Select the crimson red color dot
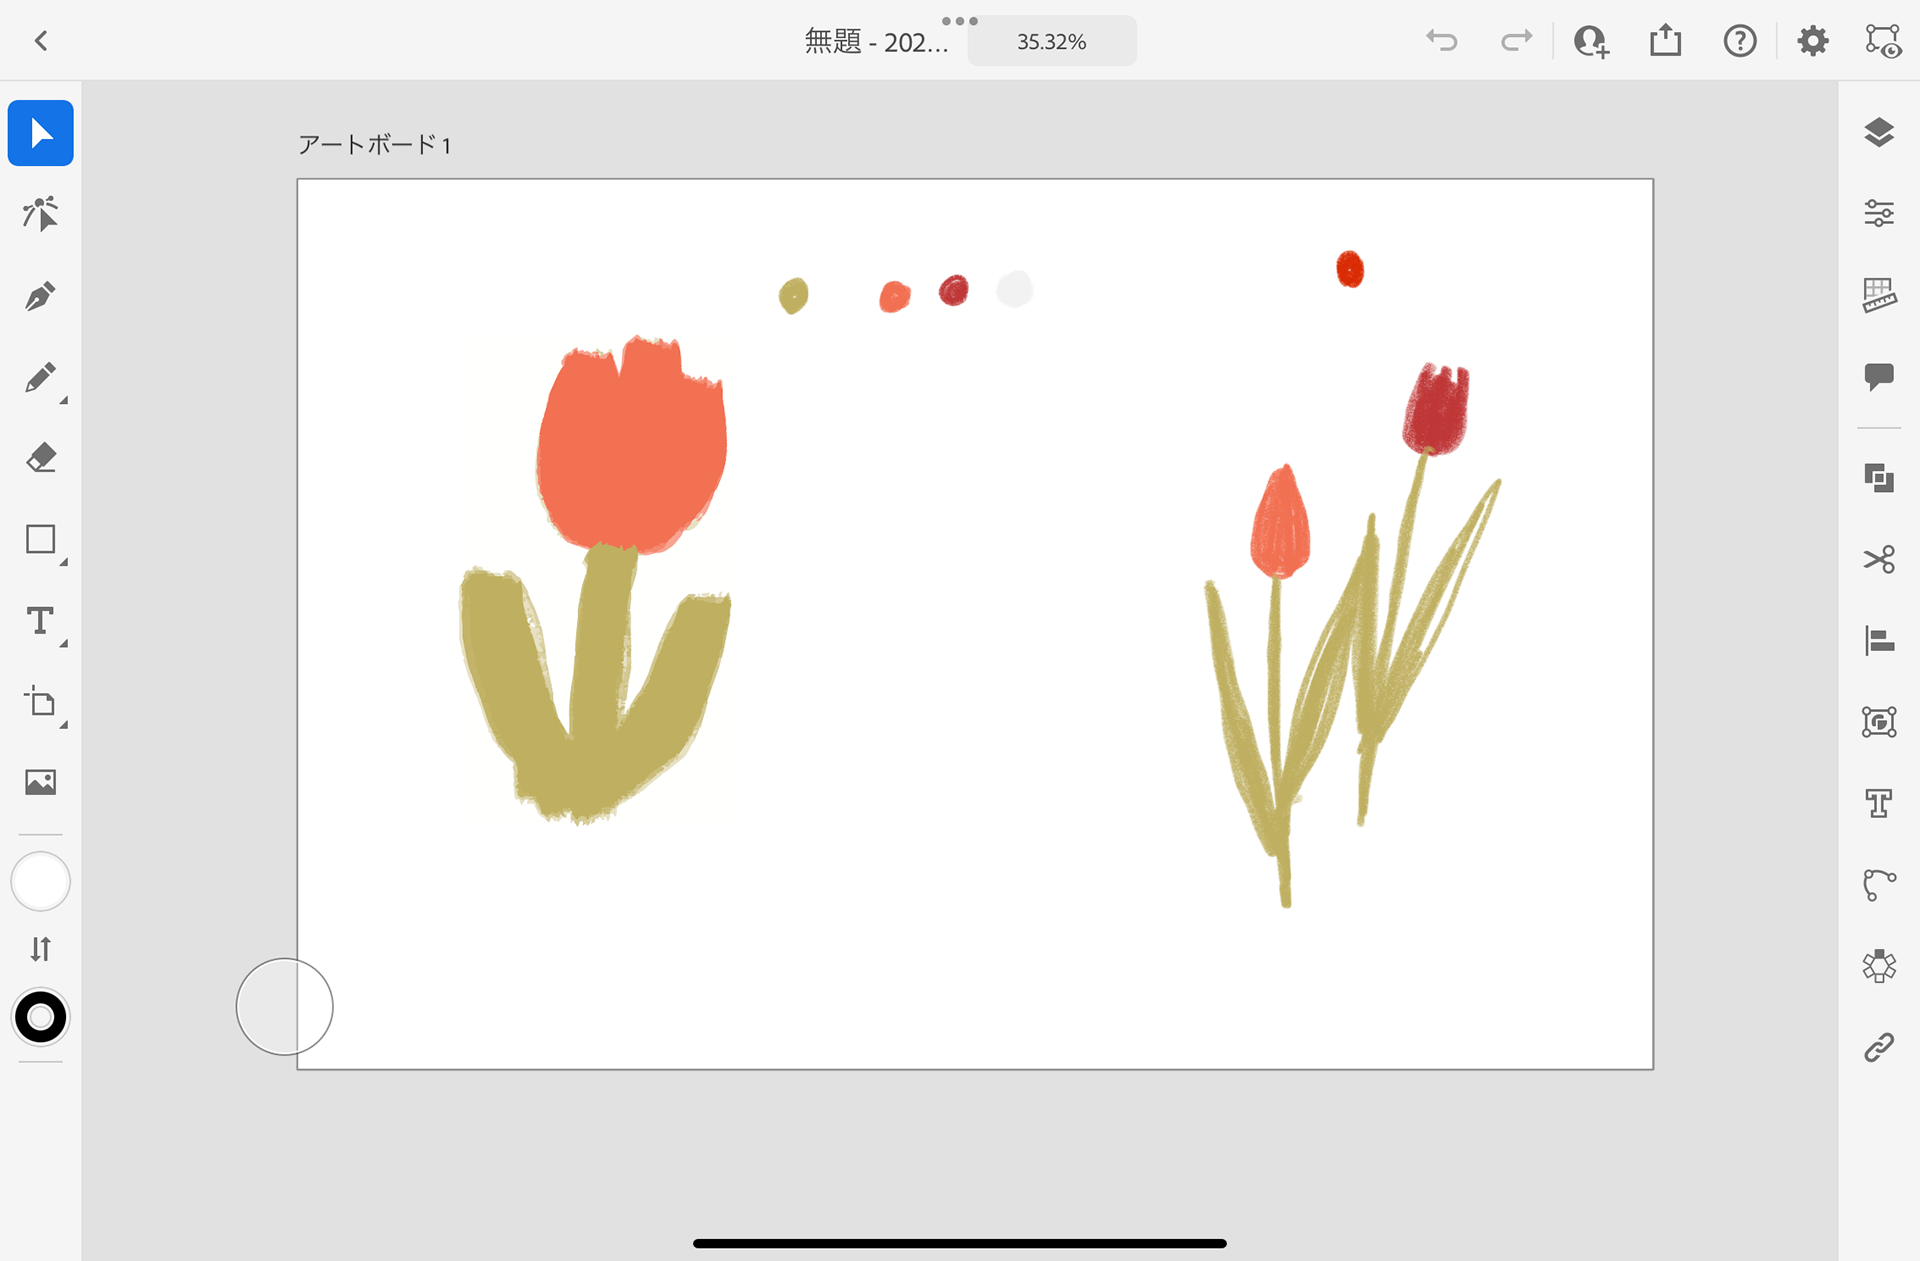The width and height of the screenshot is (1920, 1261). pyautogui.click(x=954, y=290)
